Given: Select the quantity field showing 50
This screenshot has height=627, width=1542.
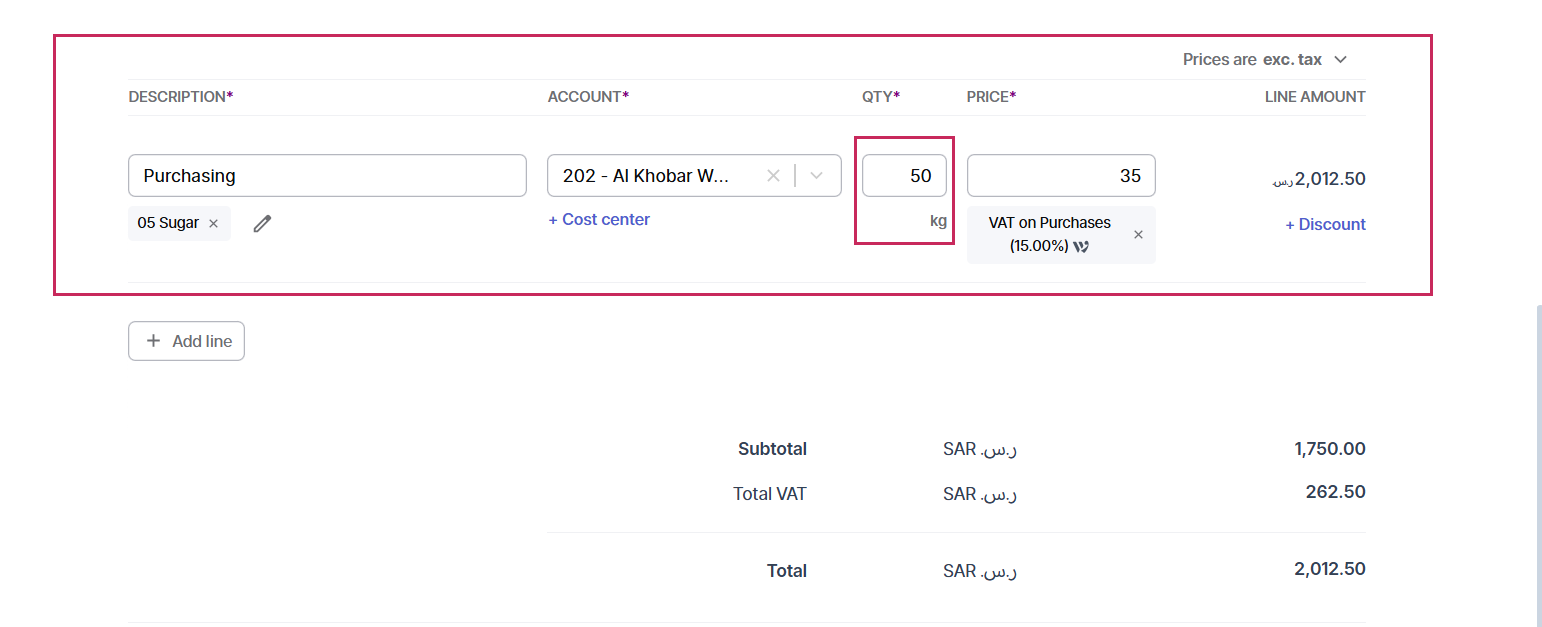Looking at the screenshot, I should tap(904, 176).
